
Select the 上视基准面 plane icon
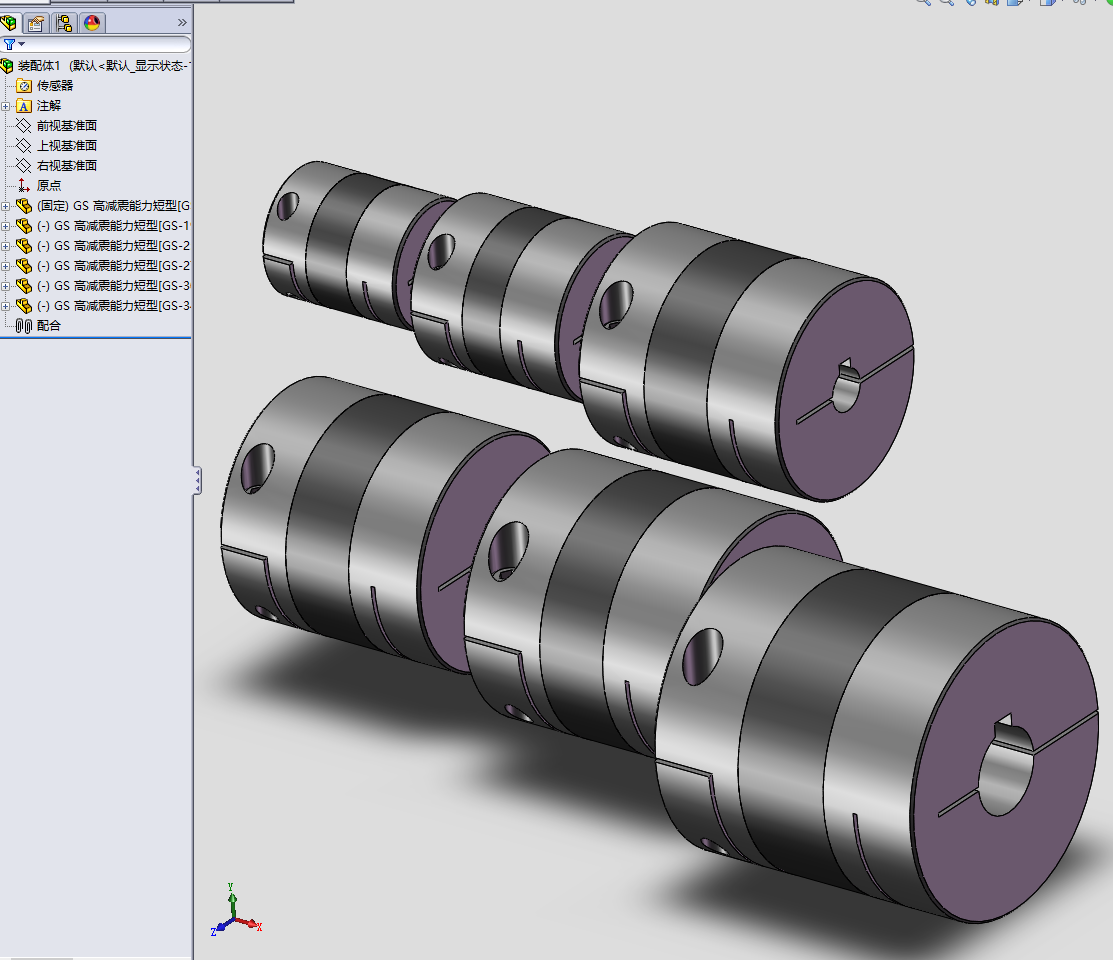click(x=24, y=146)
